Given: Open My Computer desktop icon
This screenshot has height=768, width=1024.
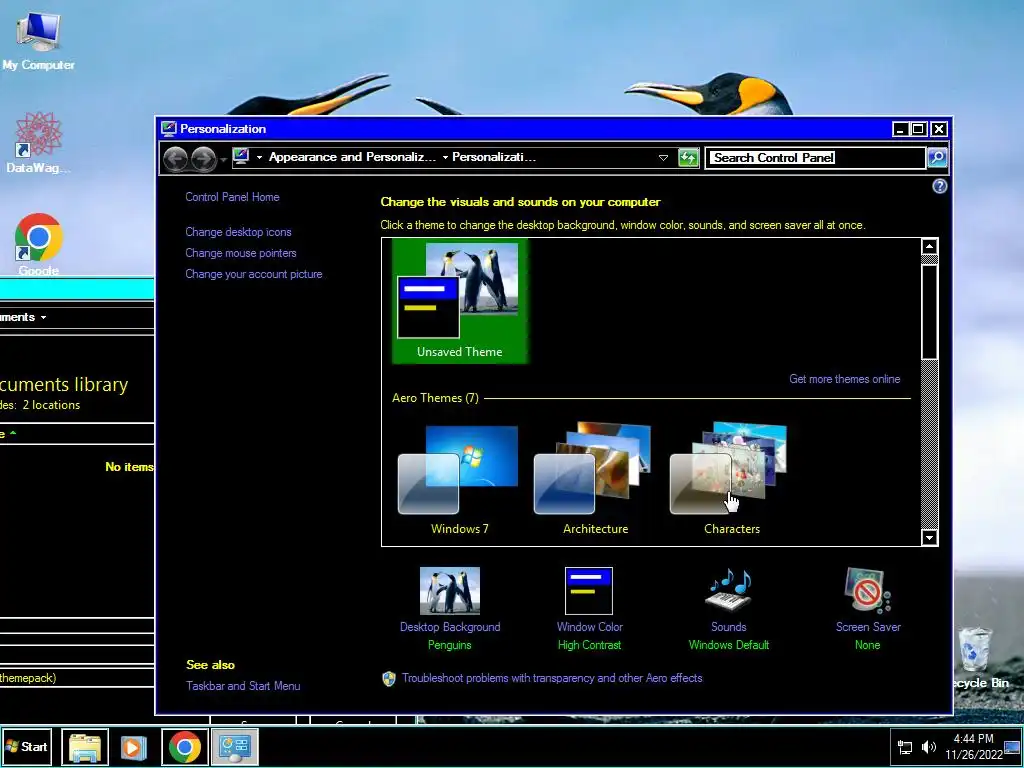Looking at the screenshot, I should [x=38, y=40].
